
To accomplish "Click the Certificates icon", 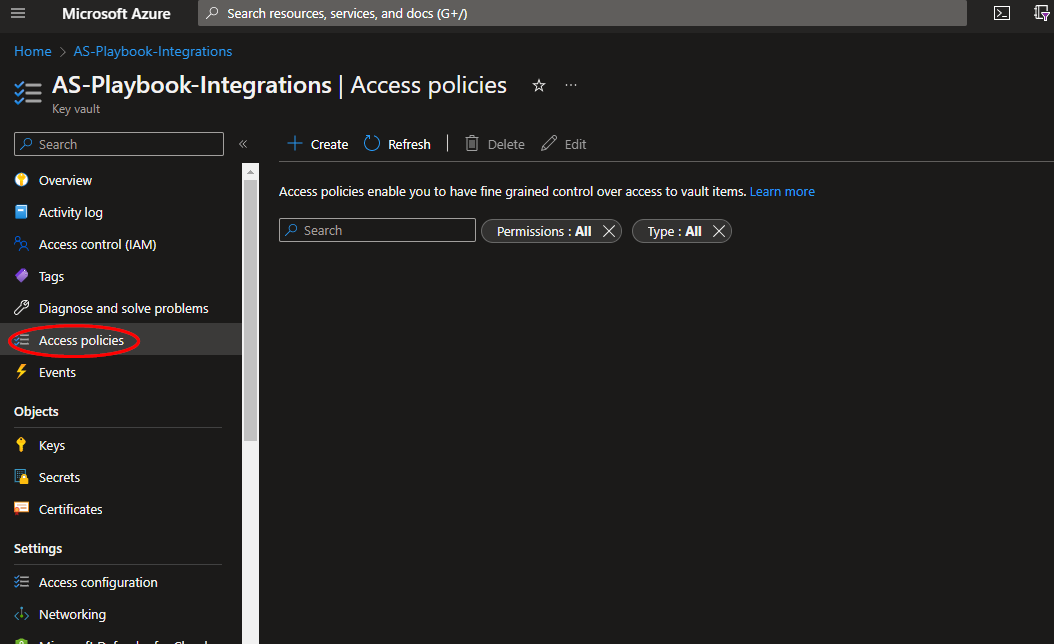I will (22, 508).
